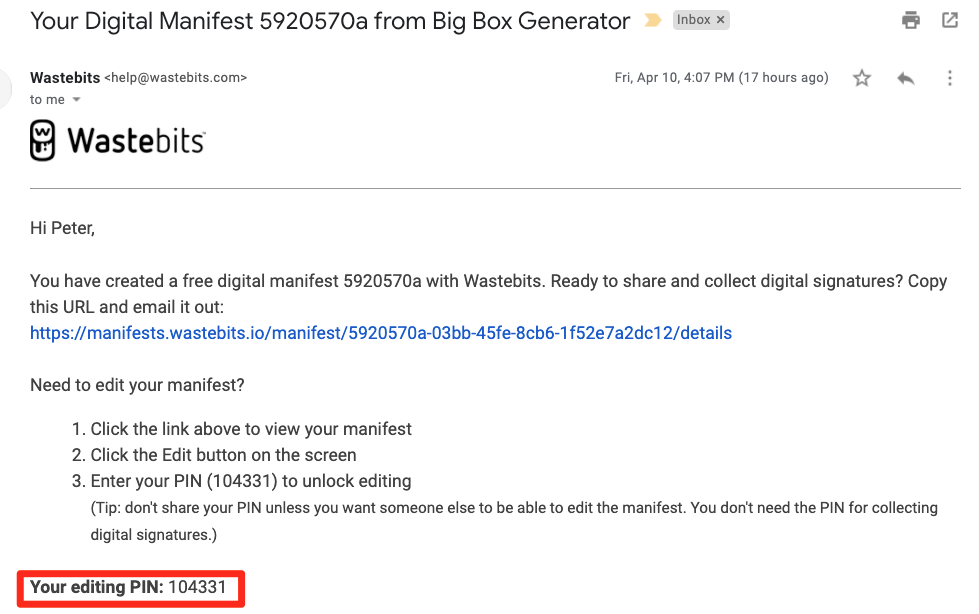Open email in a new window

click(950, 20)
